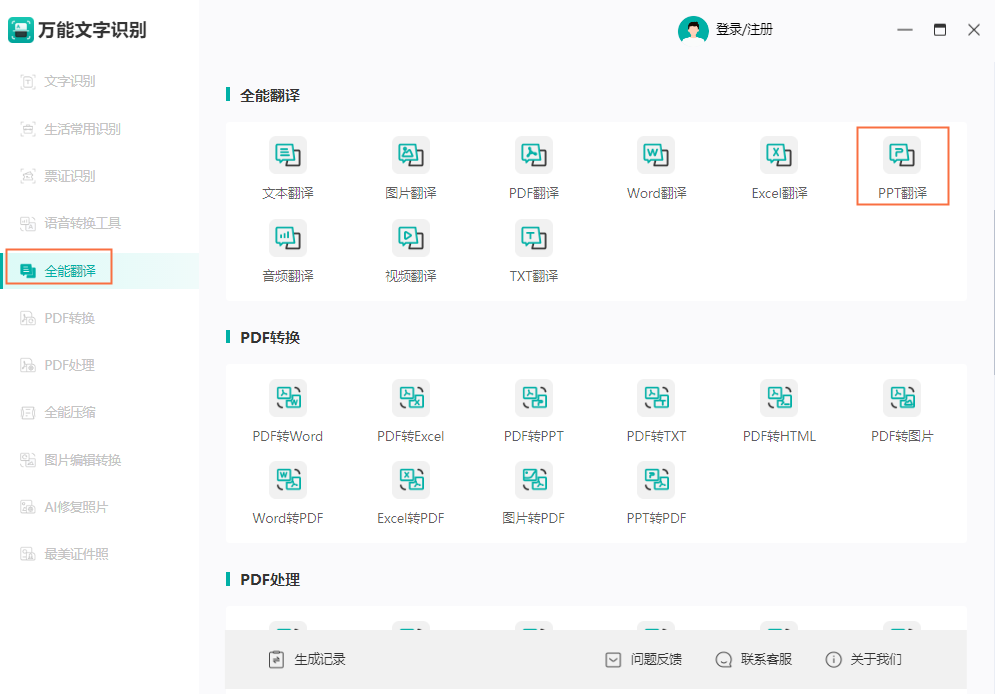
Task: Launch the PDF转TXT converter icon
Action: 656,398
